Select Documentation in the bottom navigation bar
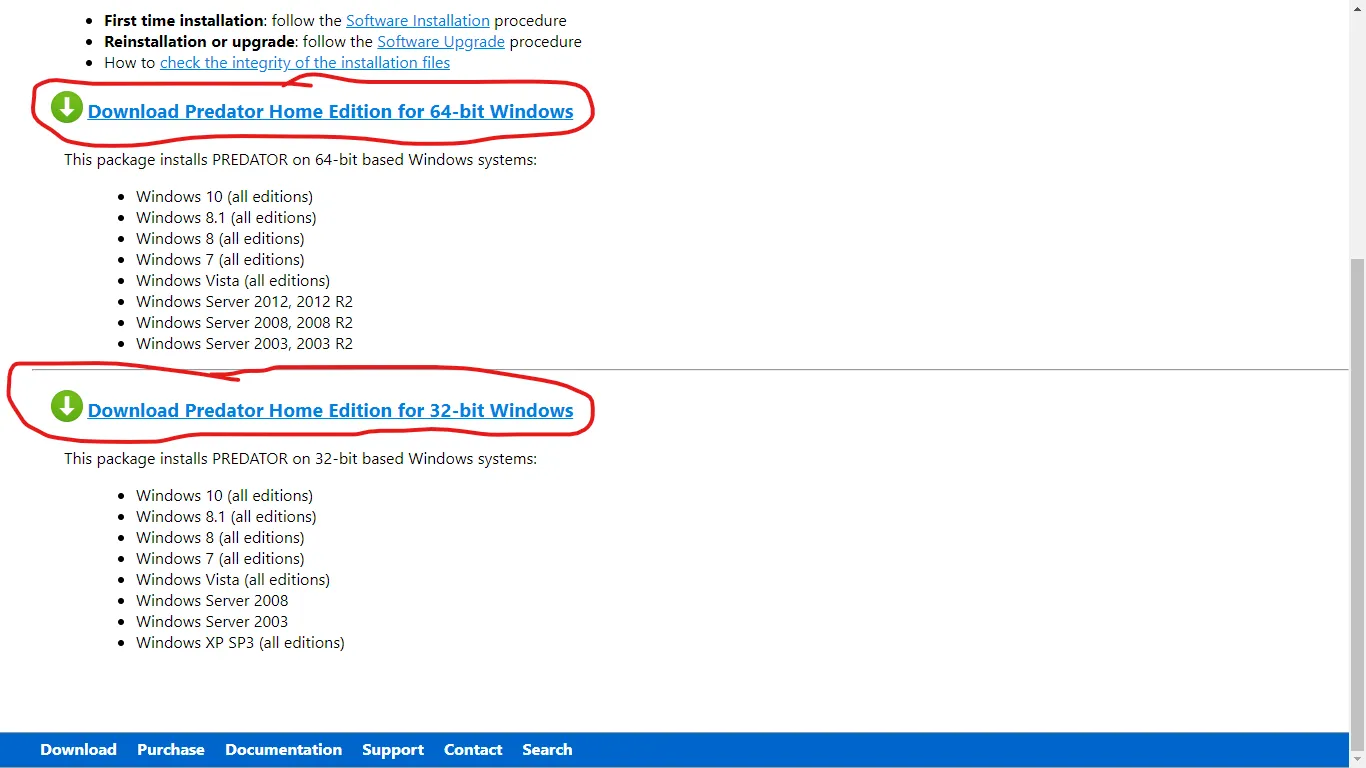1366x768 pixels. [283, 750]
